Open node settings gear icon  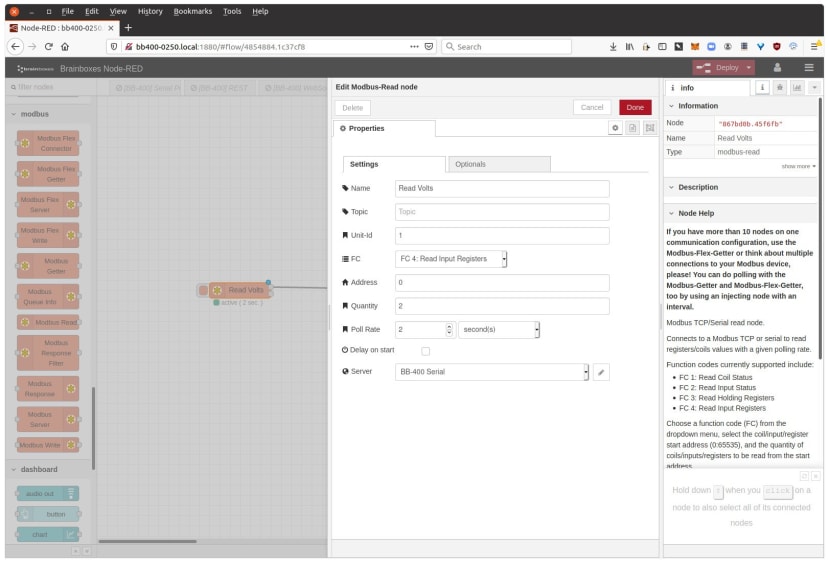coord(615,128)
